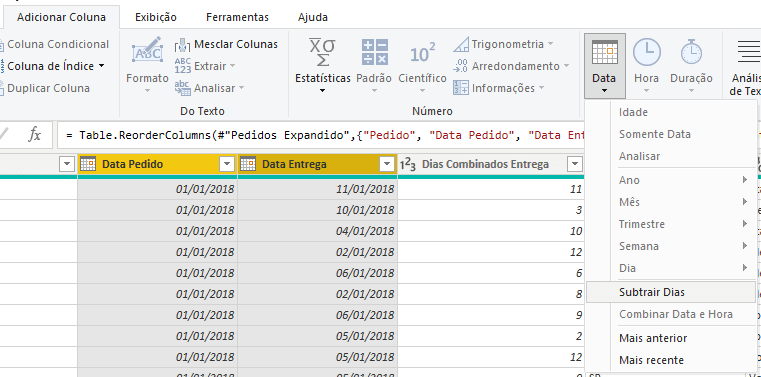Image resolution: width=761 pixels, height=377 pixels.
Task: Click the Hora clock icon
Action: pos(646,52)
